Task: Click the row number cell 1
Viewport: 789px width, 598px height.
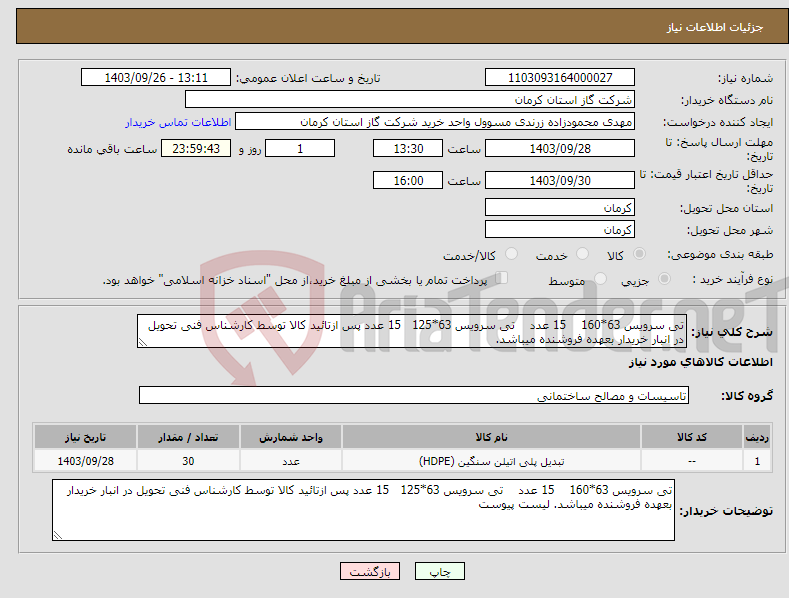Action: [757, 461]
